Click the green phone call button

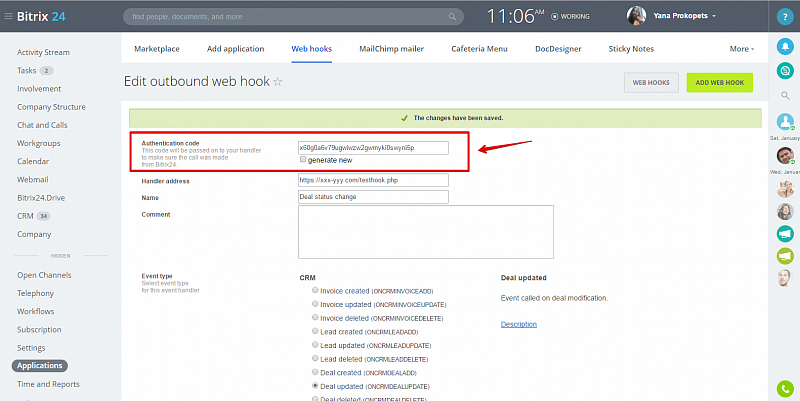click(x=785, y=389)
